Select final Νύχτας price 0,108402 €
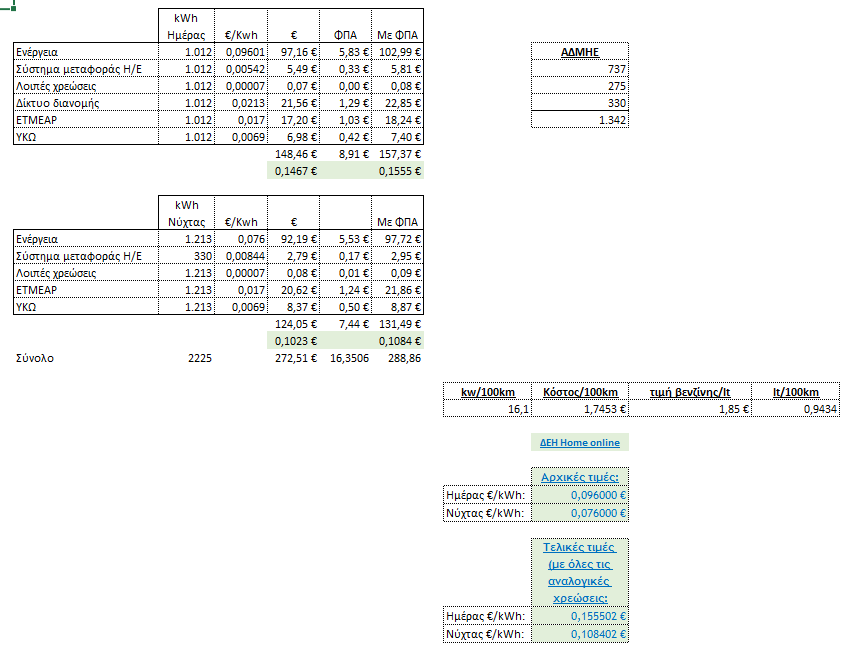The height and width of the screenshot is (650, 858). [580, 634]
